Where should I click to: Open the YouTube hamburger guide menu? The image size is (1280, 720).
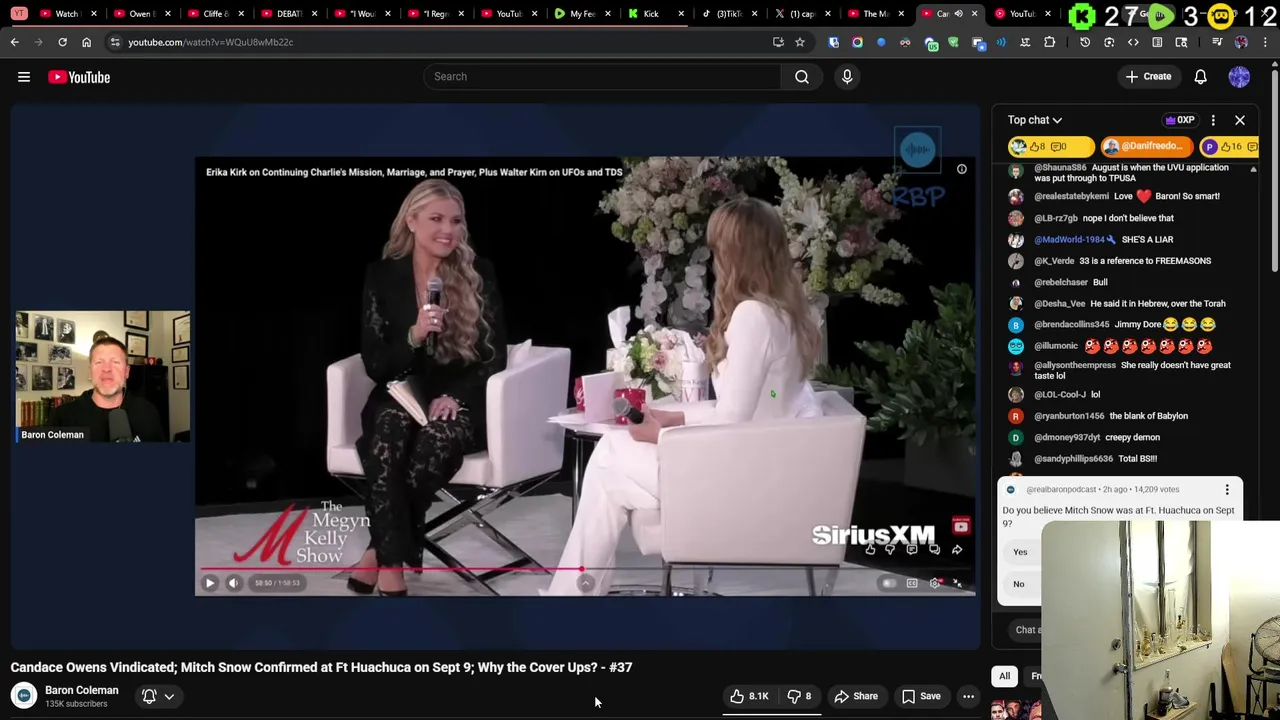24,77
